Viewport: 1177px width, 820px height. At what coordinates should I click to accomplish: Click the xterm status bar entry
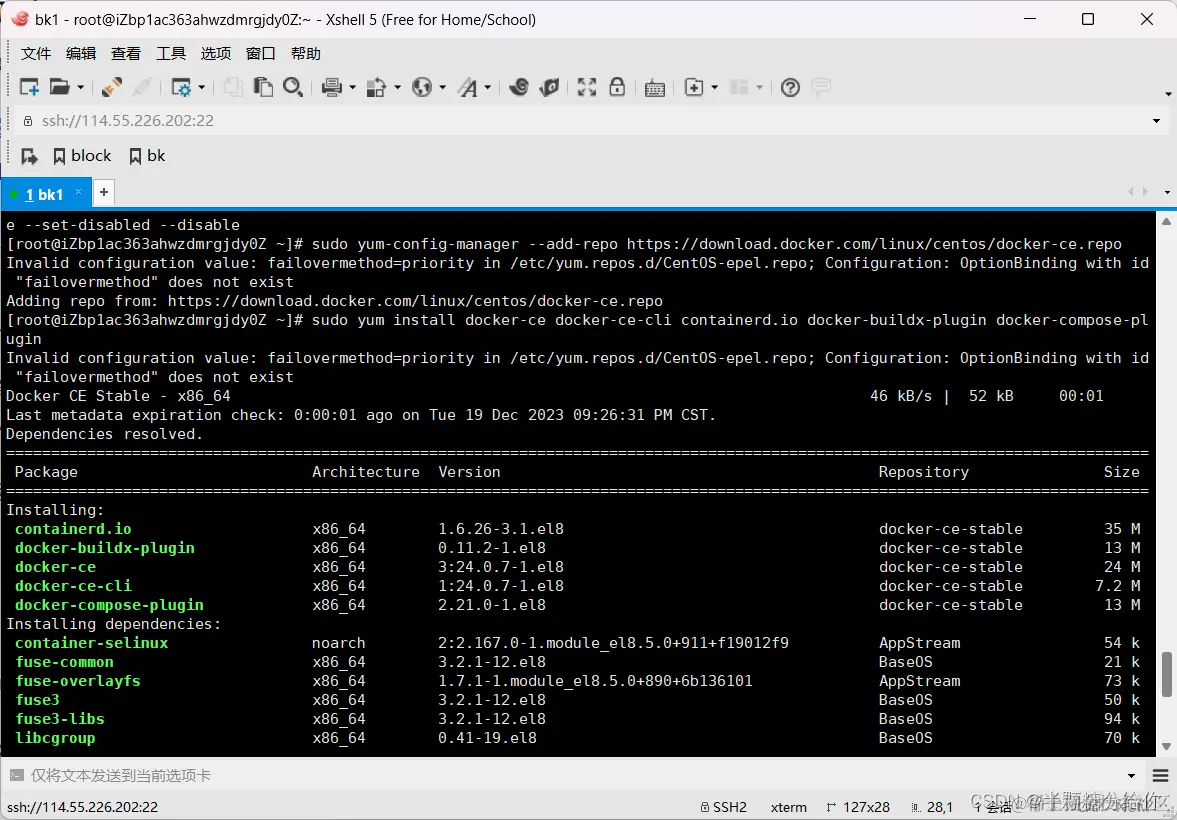pyautogui.click(x=788, y=807)
